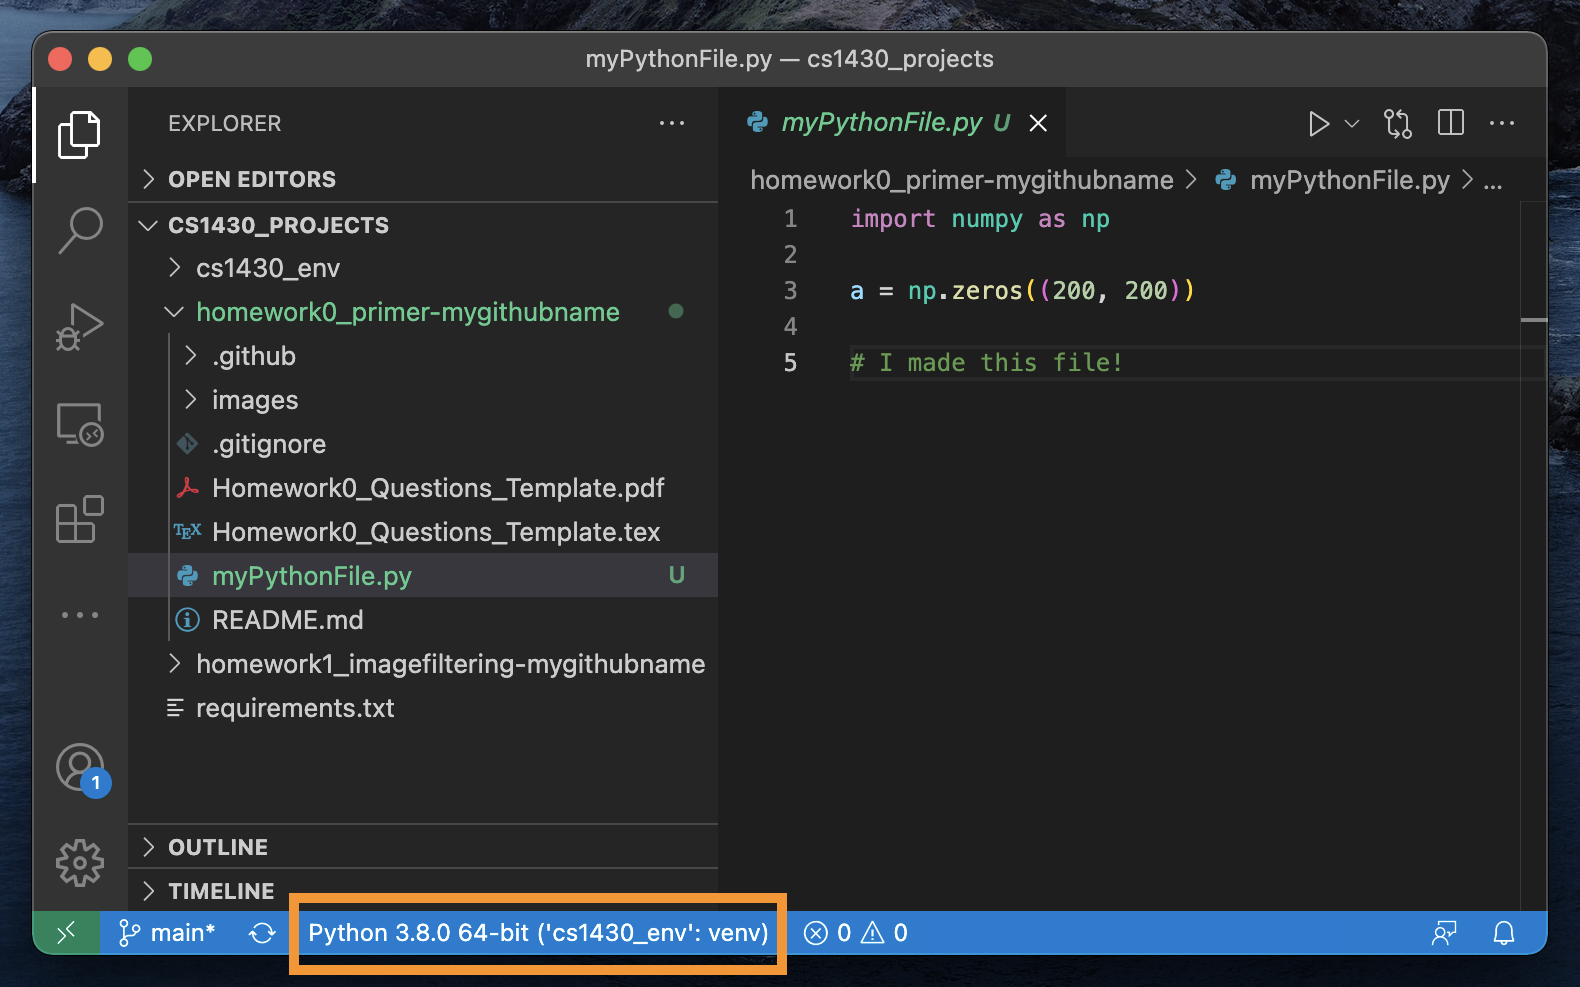Screen dimensions: 1580x987
Task: Select the myPythonFile.py editor tab
Action: [x=881, y=123]
